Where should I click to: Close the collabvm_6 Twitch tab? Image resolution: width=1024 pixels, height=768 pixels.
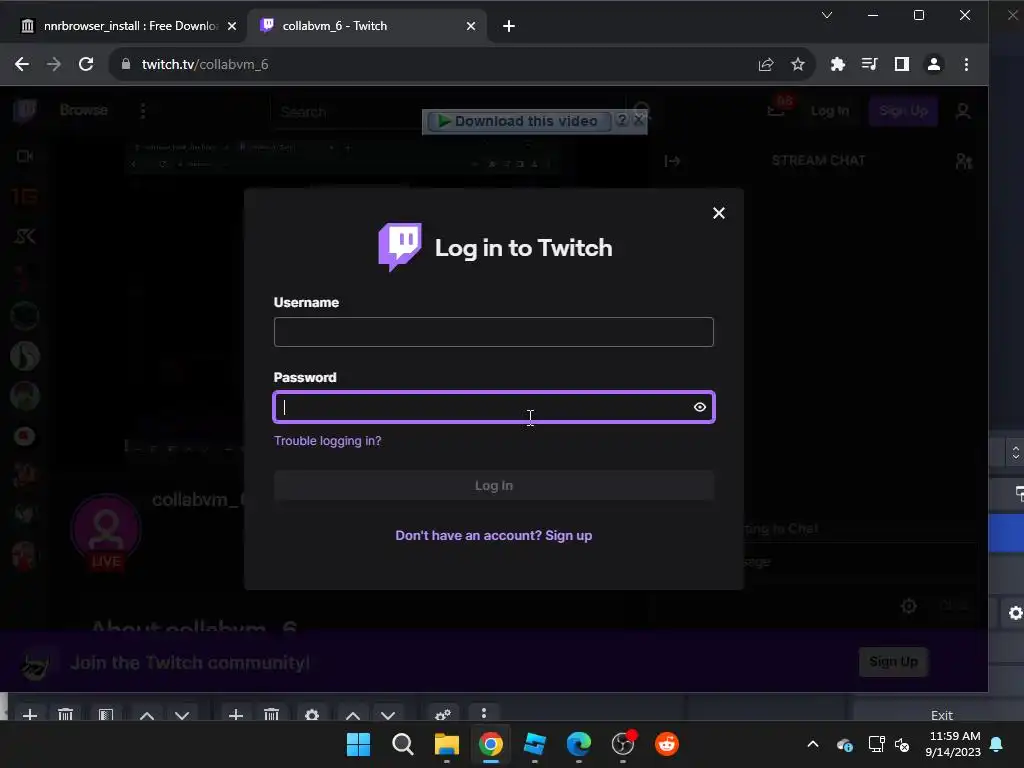tap(471, 26)
